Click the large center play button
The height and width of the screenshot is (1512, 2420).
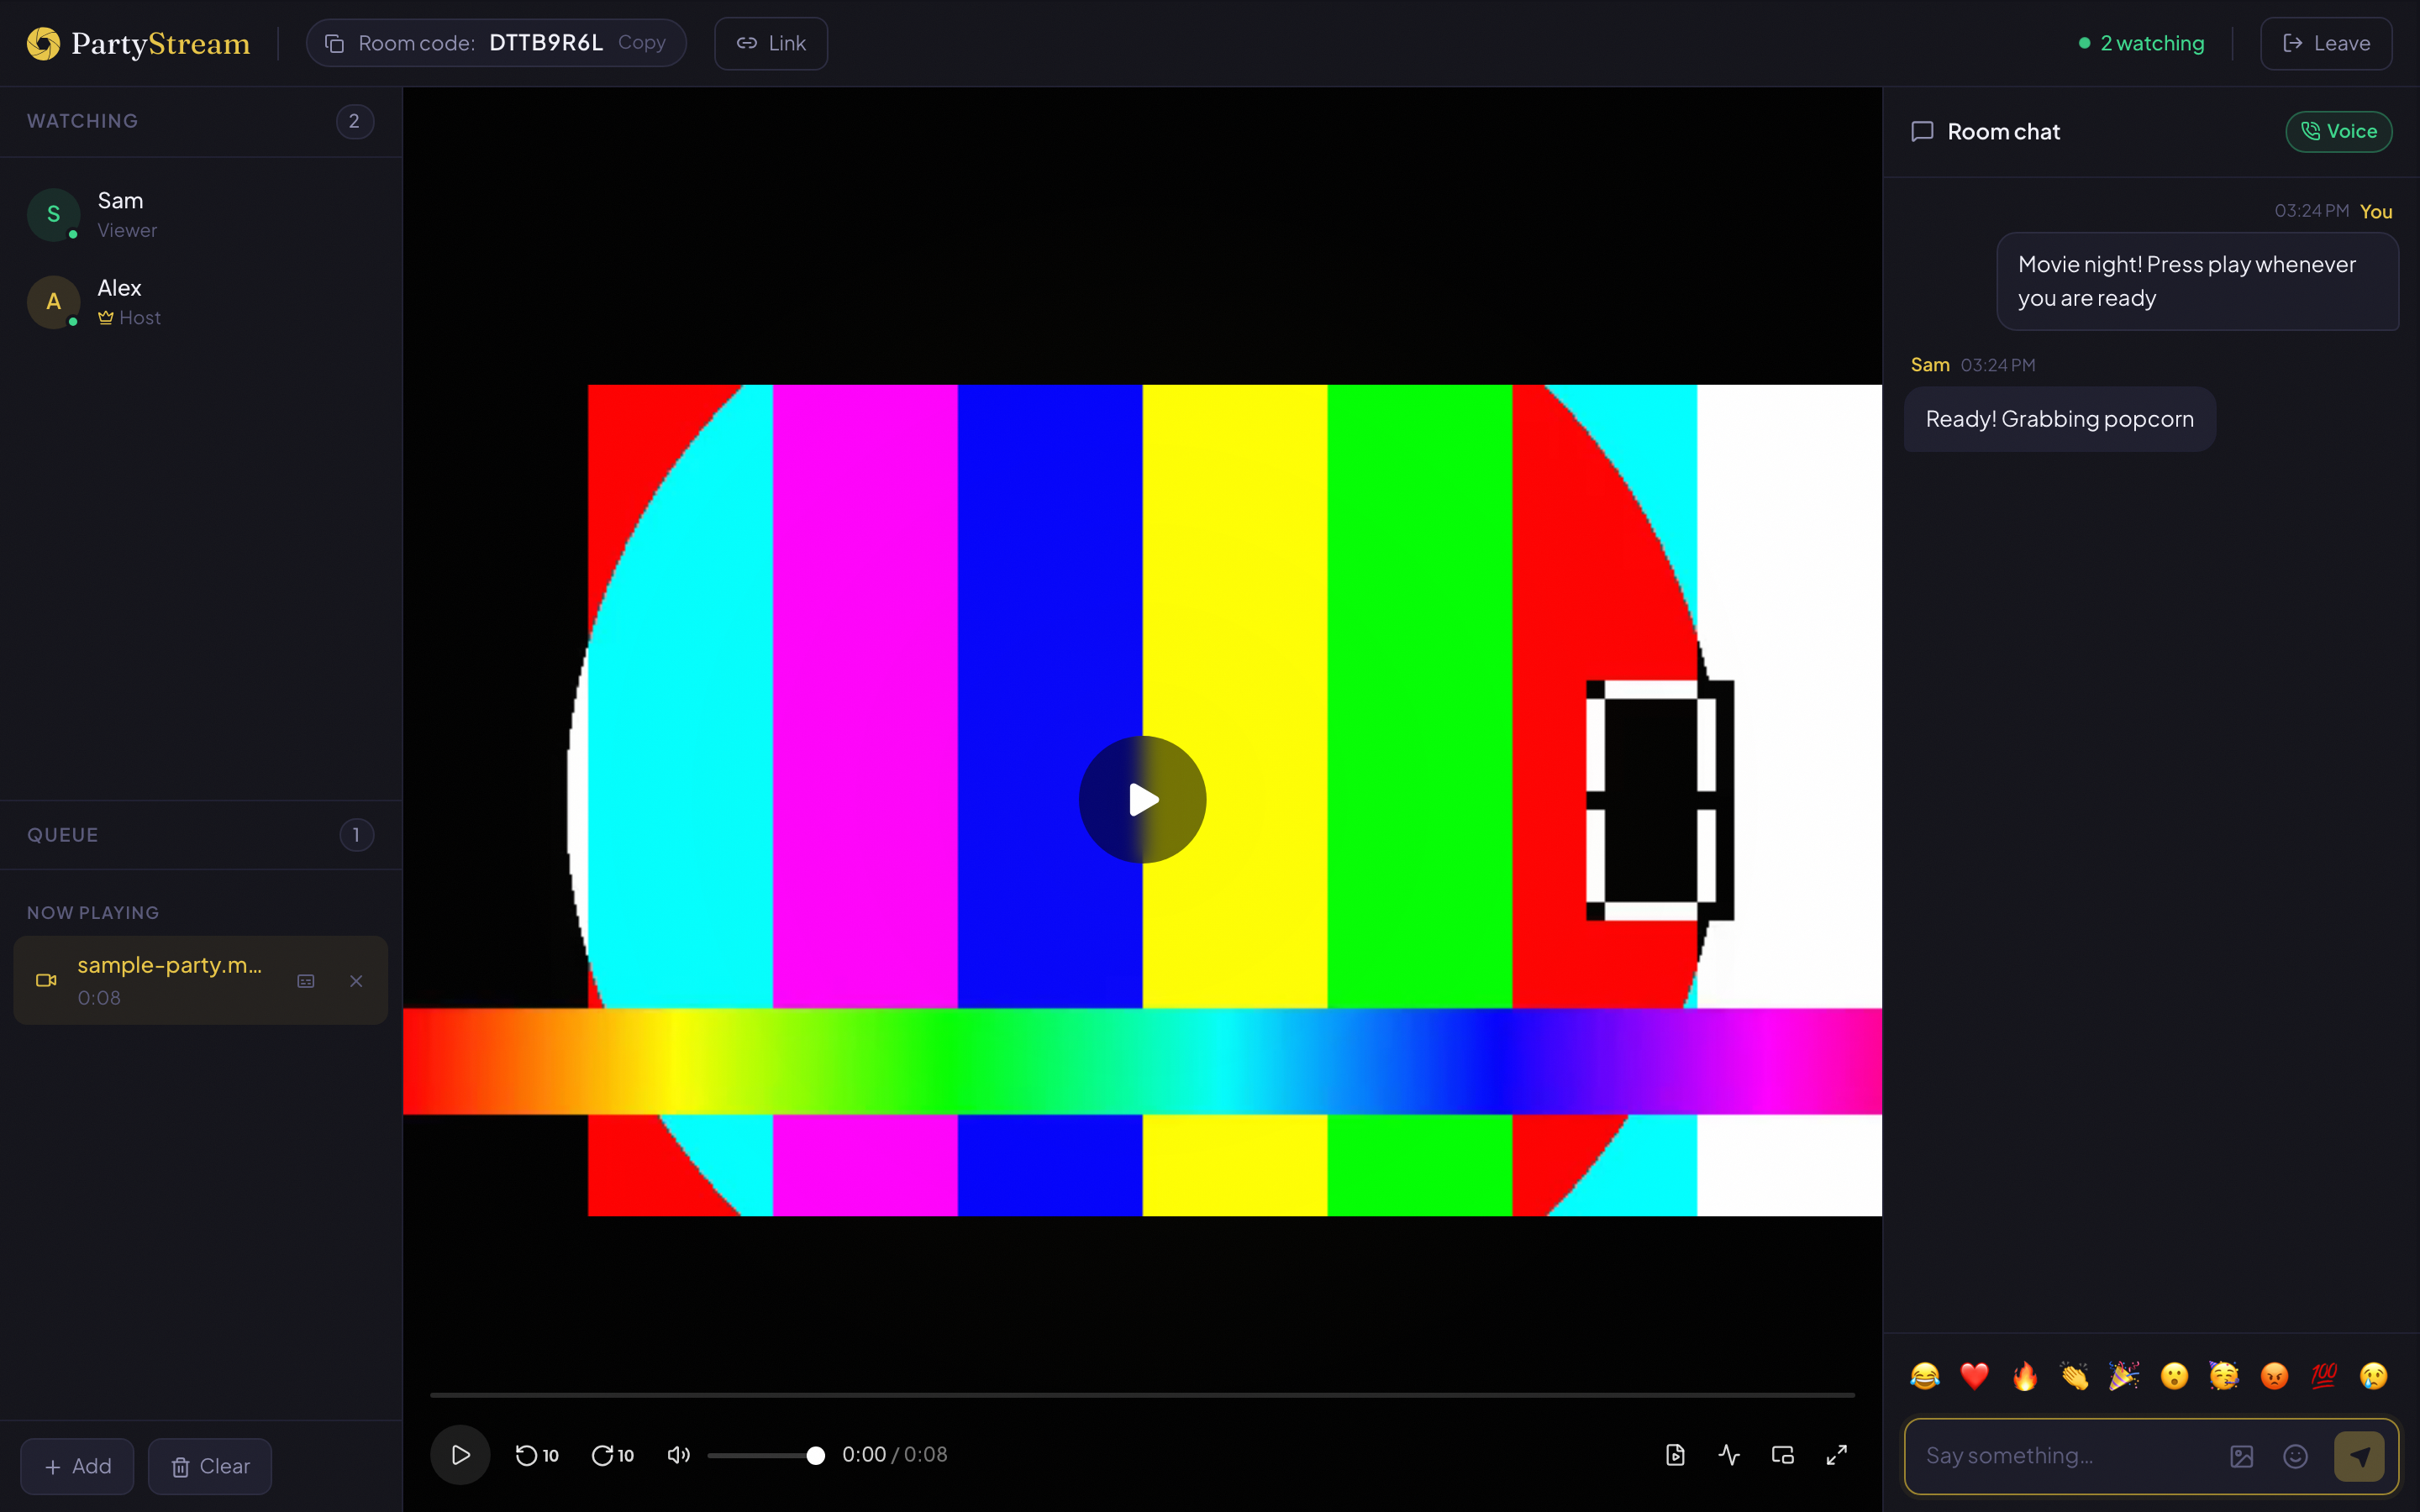1143,799
